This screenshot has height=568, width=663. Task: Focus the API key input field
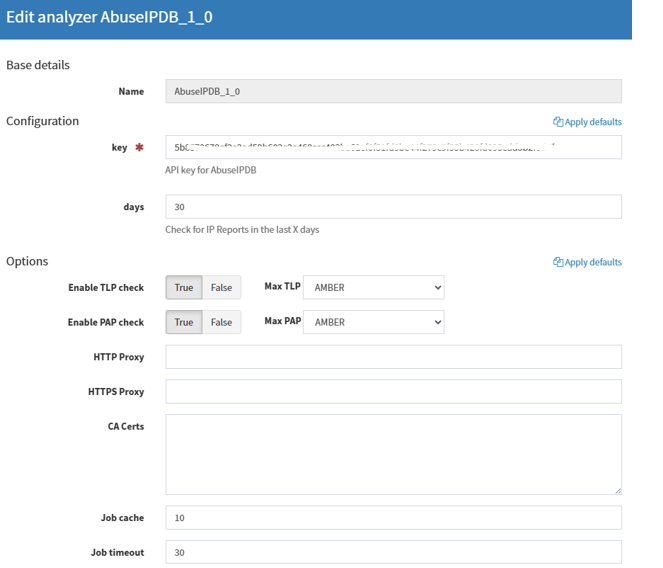point(393,147)
